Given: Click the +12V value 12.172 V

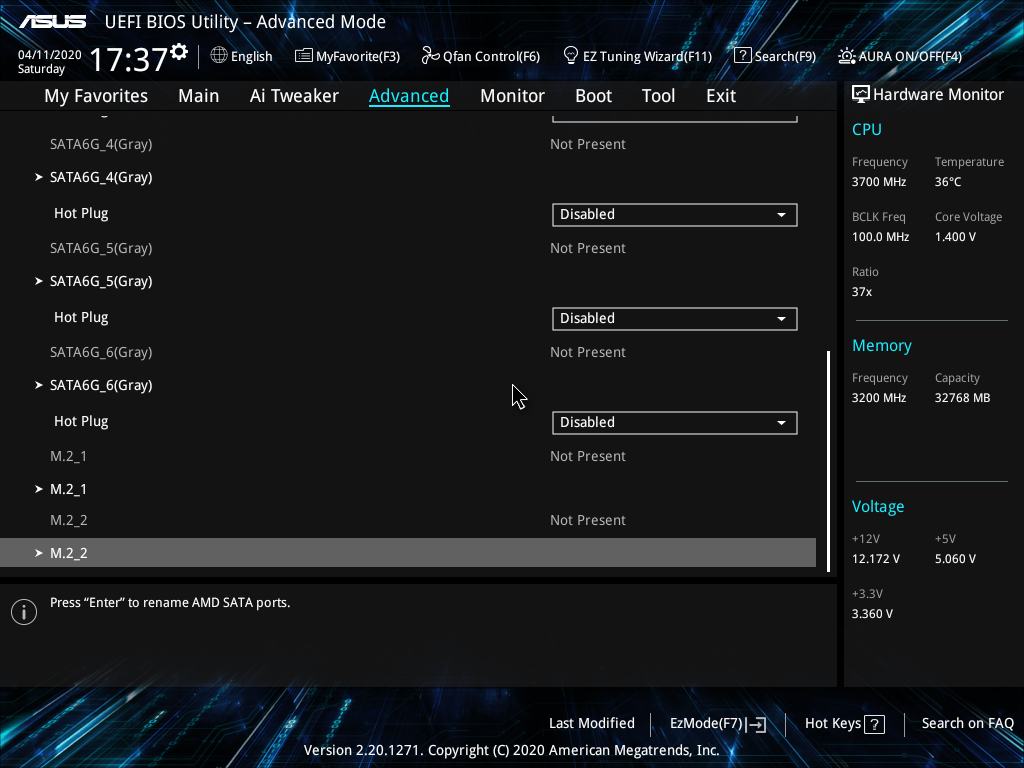Looking at the screenshot, I should [875, 559].
